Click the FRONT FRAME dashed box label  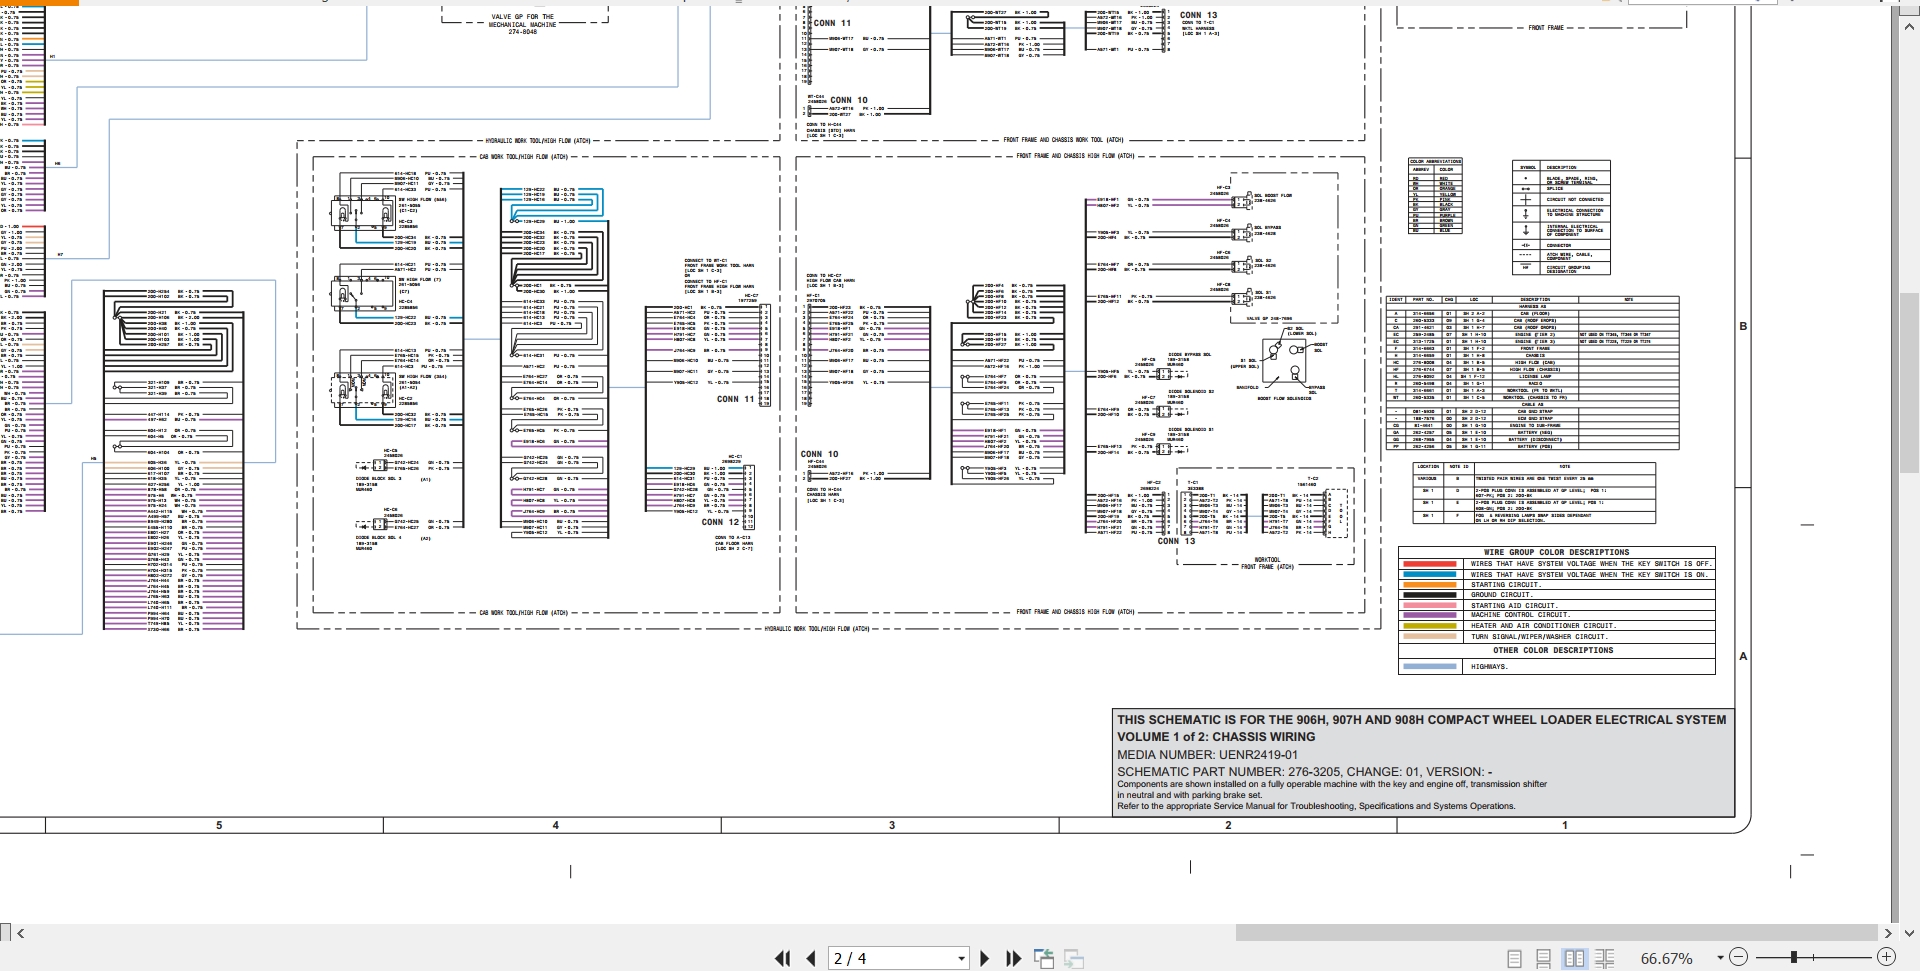click(1546, 28)
